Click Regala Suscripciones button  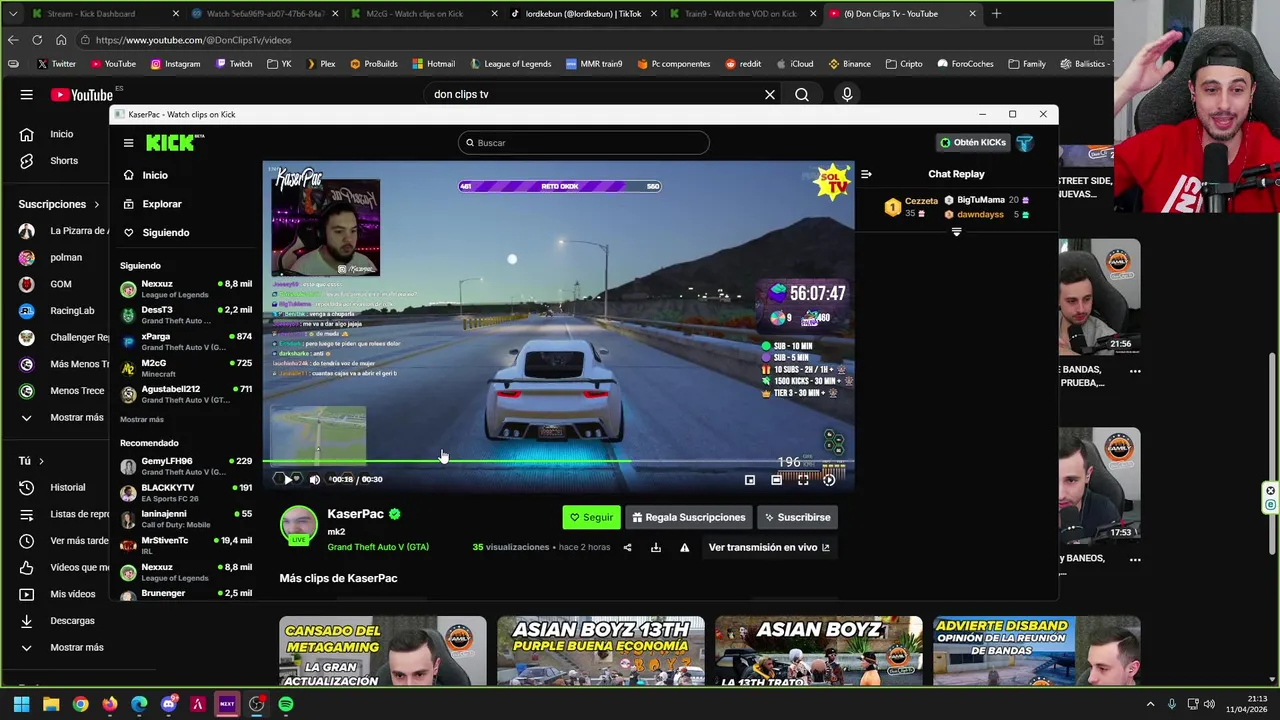coord(689,517)
